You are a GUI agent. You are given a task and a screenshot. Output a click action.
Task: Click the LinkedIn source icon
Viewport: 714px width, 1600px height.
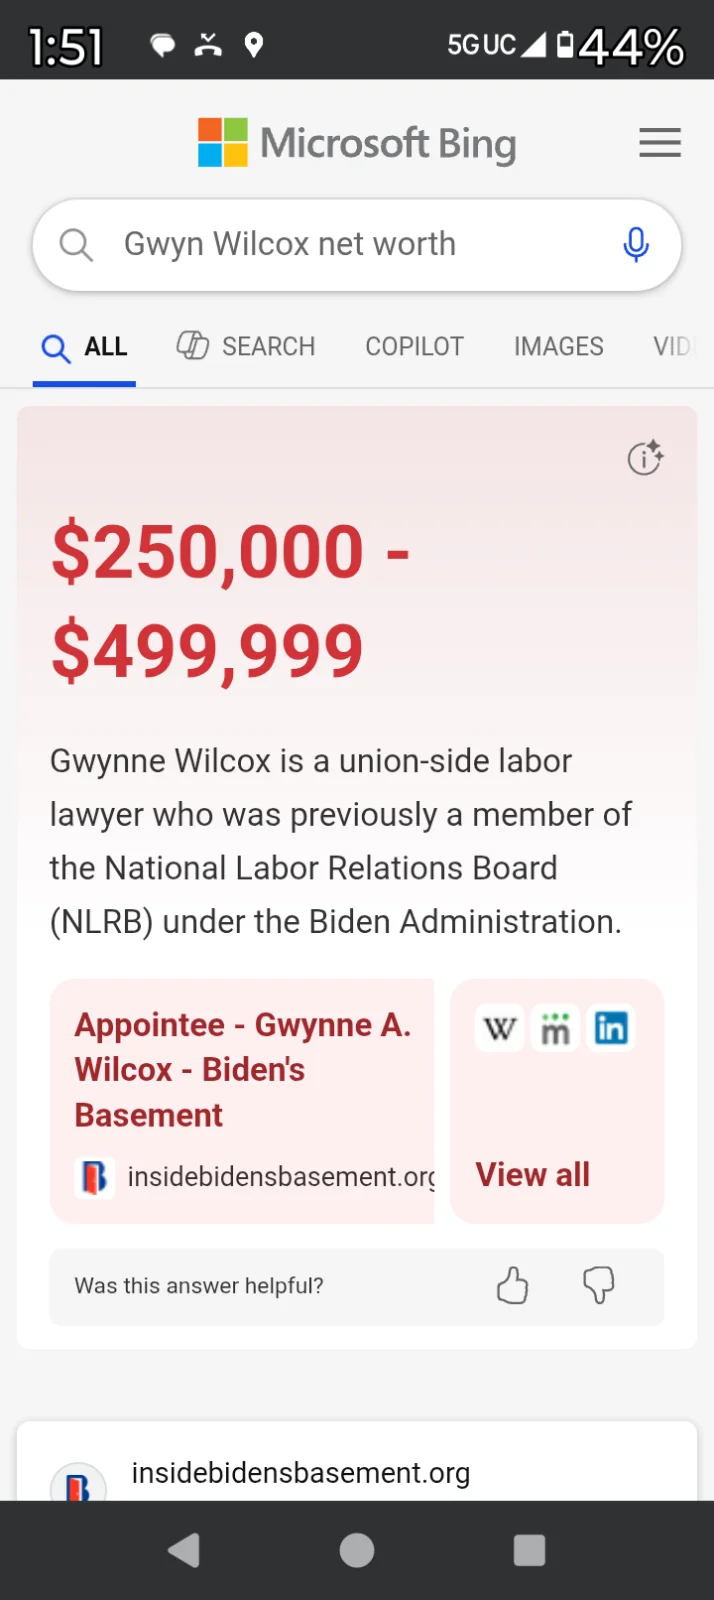click(x=611, y=1028)
